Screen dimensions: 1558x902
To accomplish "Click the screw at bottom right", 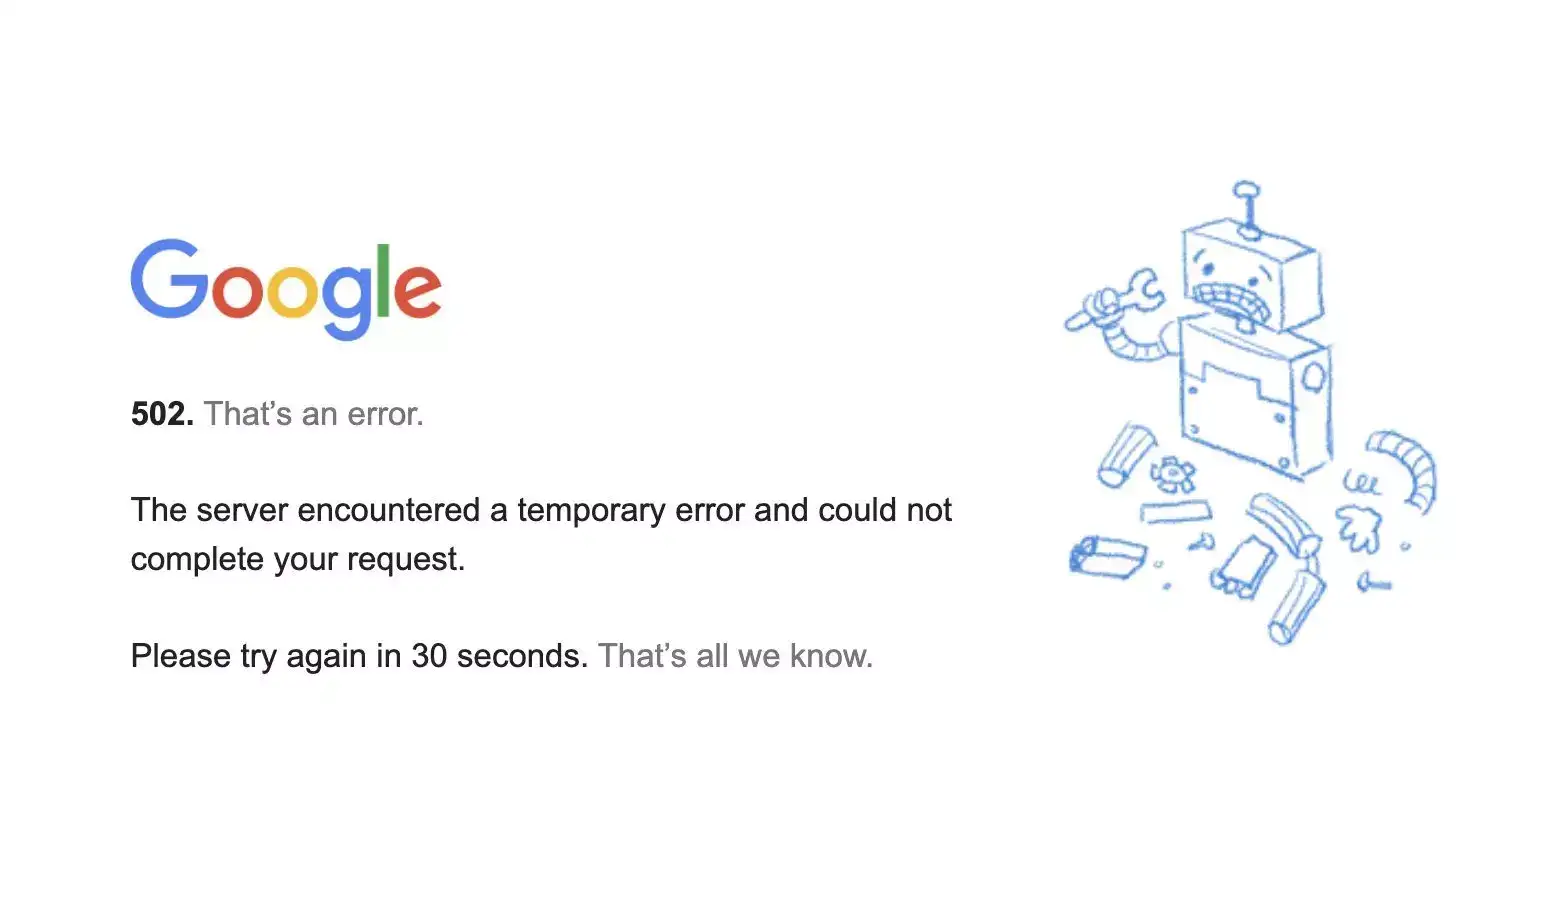I will pyautogui.click(x=1374, y=582).
